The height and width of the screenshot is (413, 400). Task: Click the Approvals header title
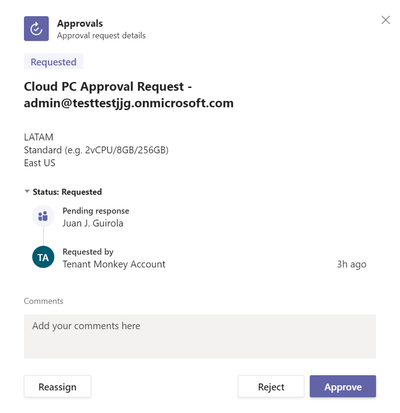tap(80, 23)
